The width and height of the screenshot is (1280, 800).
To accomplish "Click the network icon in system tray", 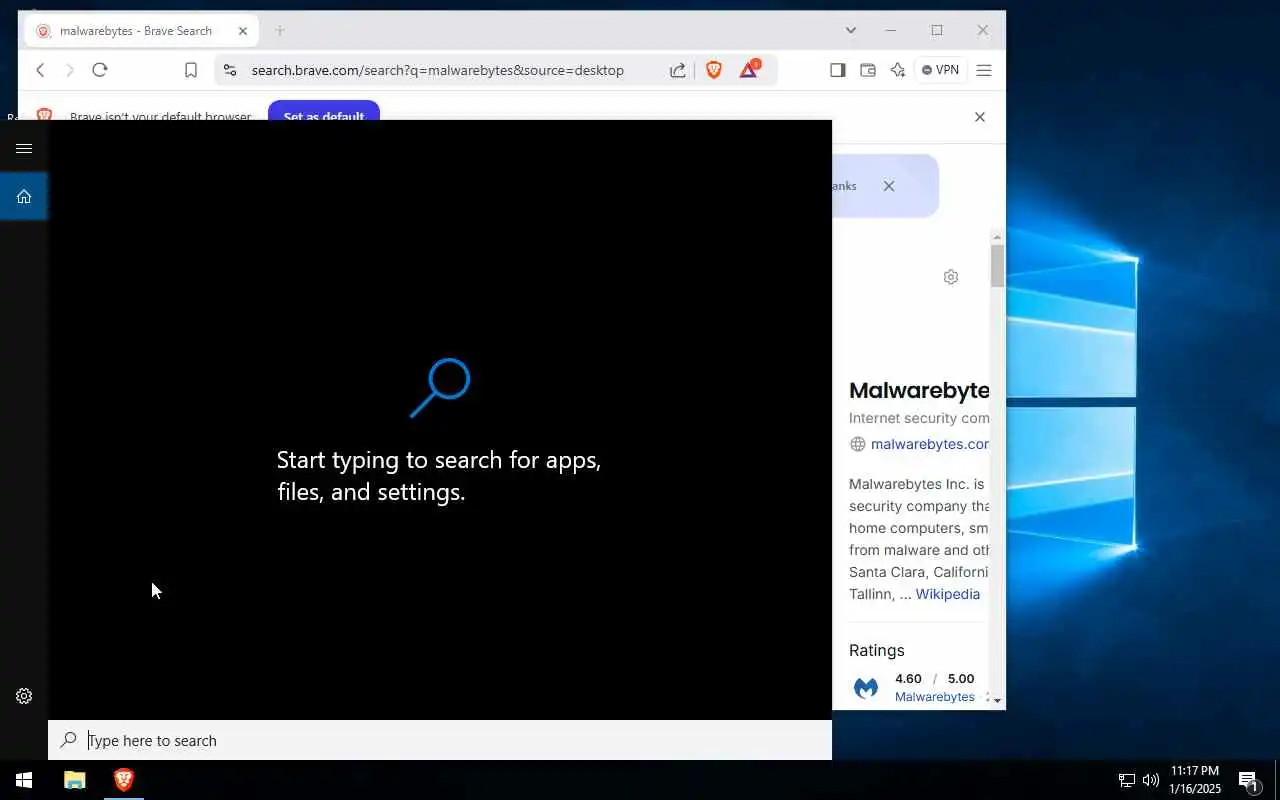I will tap(1126, 780).
